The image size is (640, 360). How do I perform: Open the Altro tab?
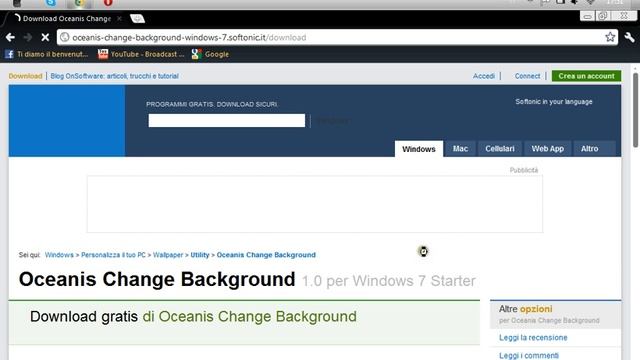(x=589, y=149)
